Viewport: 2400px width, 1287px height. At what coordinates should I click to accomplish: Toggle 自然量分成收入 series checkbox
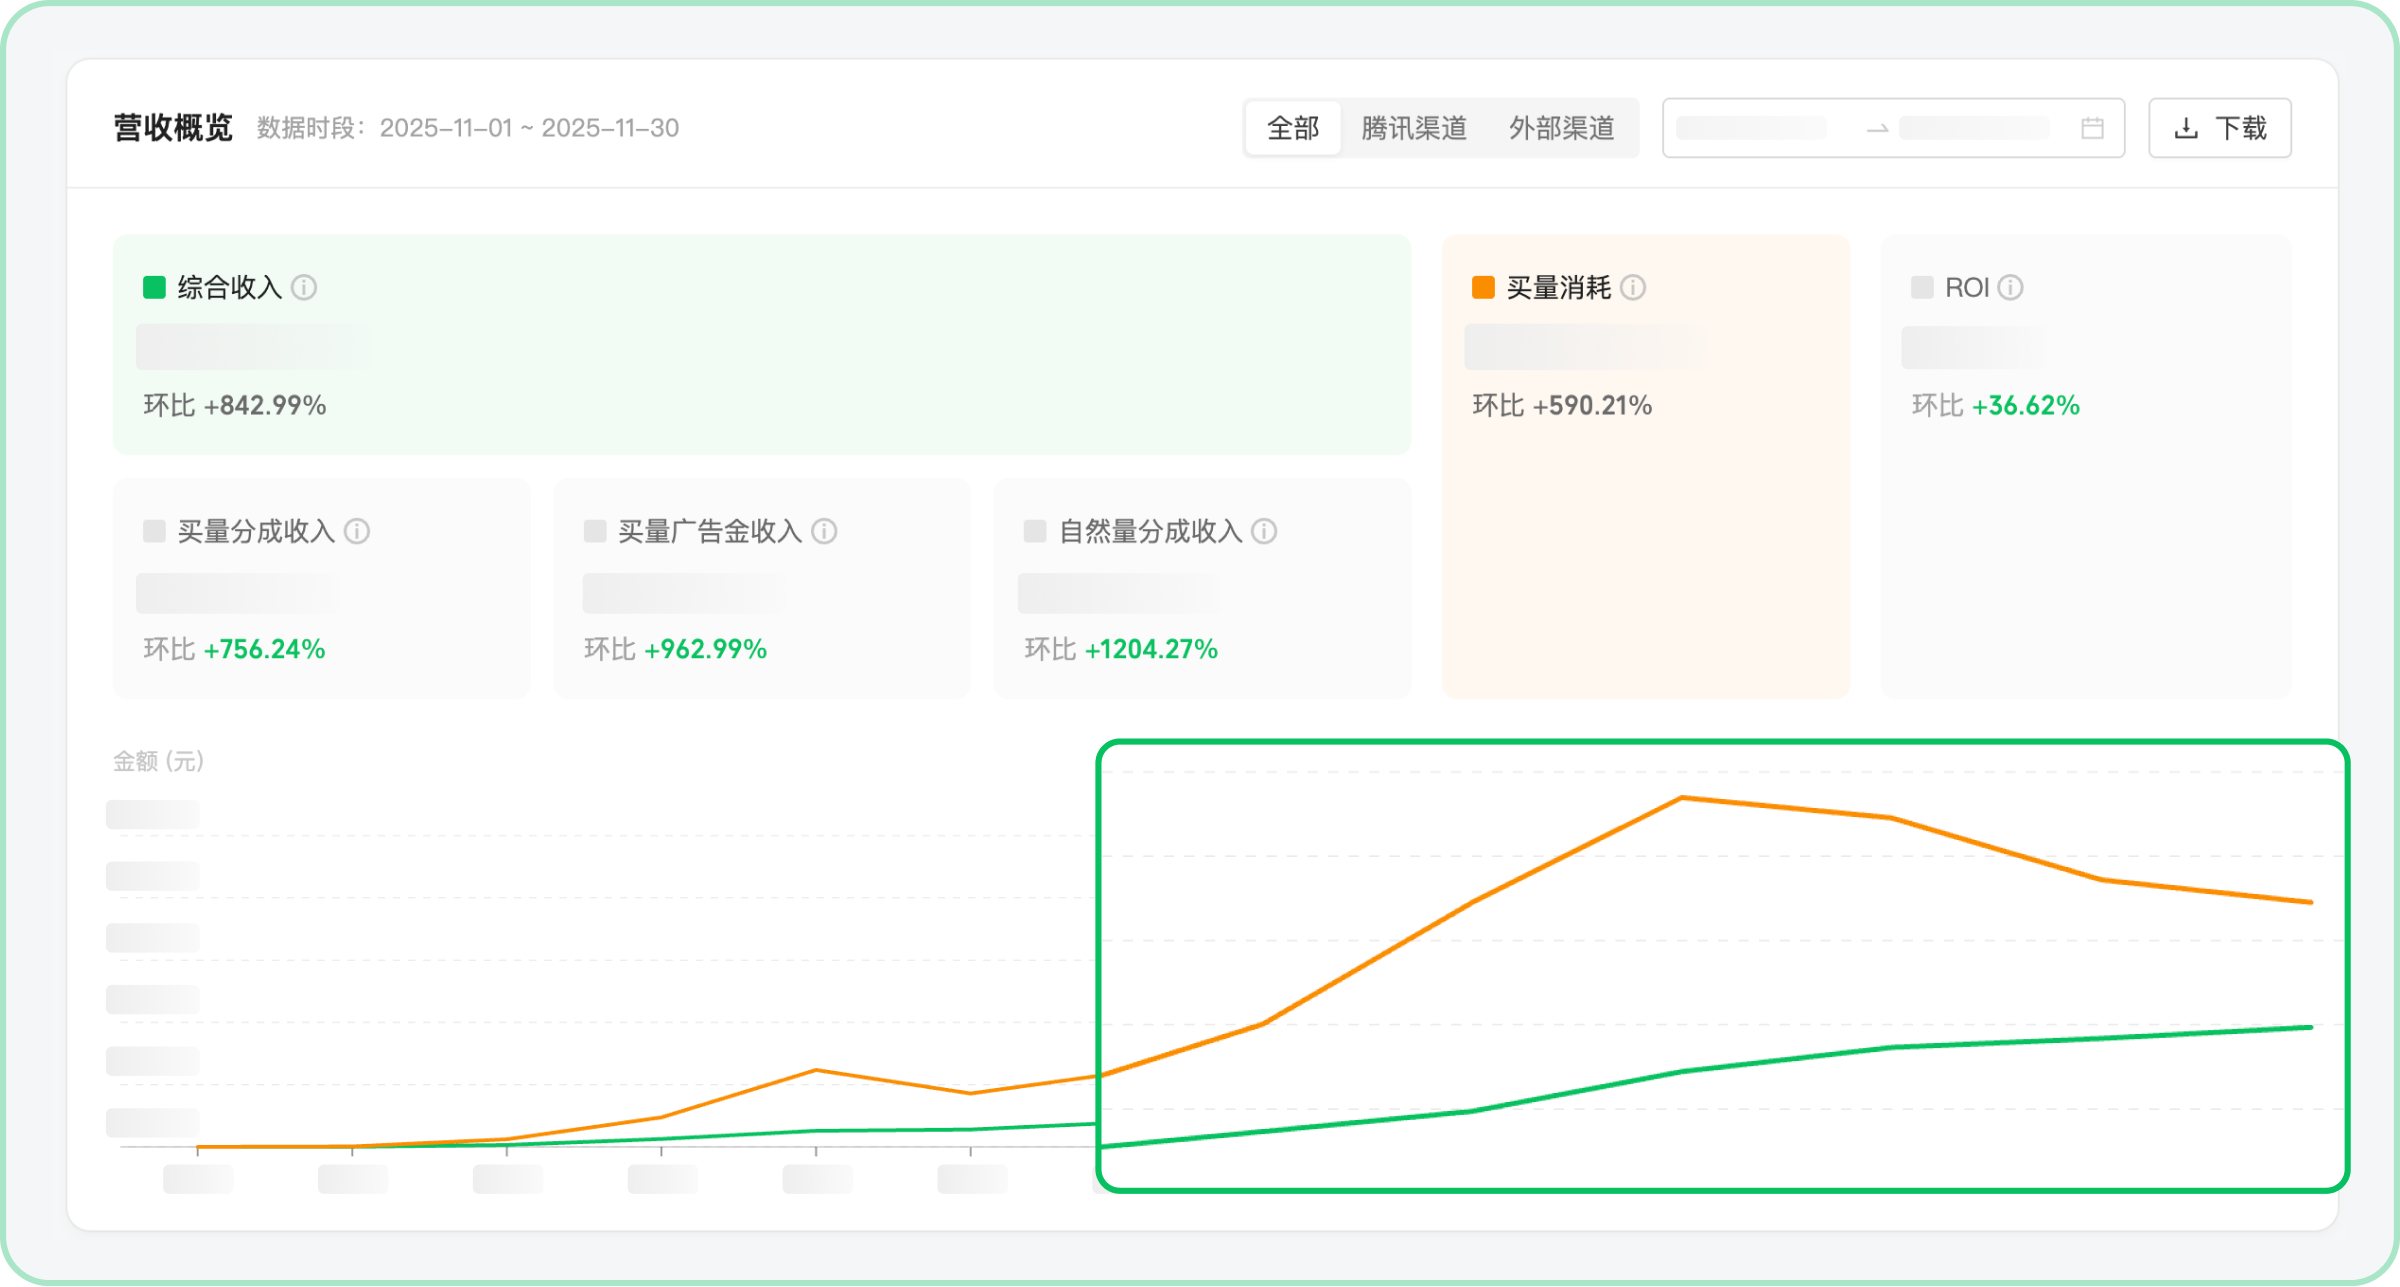[1035, 531]
